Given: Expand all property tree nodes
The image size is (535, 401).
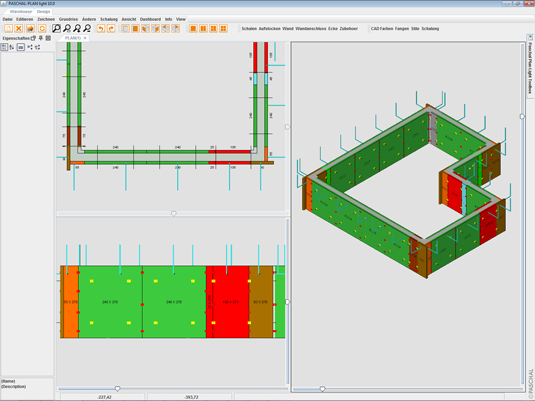Looking at the screenshot, I should (30, 47).
